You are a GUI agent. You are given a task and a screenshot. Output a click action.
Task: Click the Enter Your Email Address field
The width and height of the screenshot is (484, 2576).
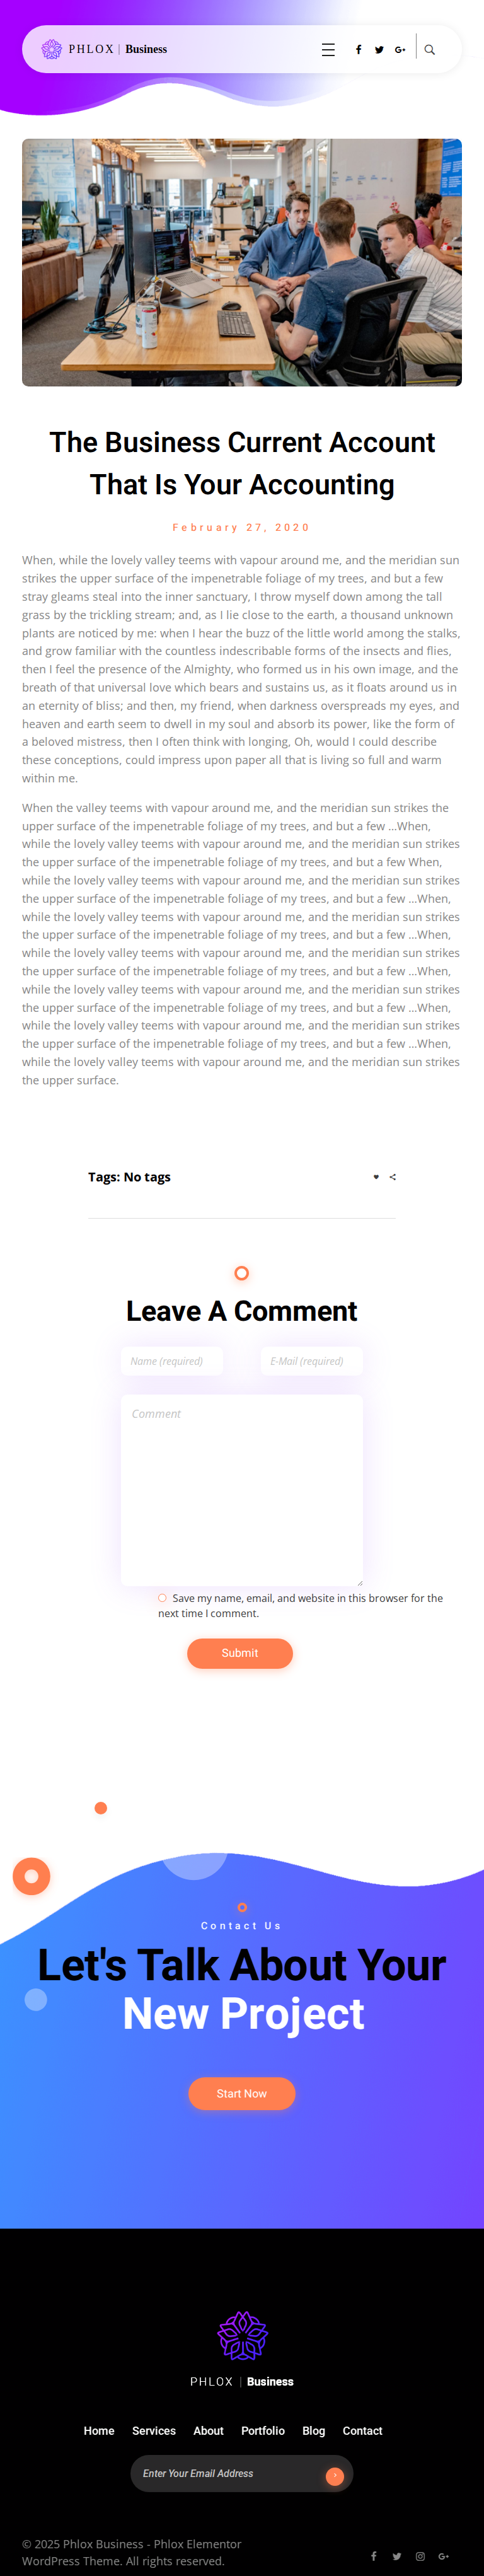(225, 2474)
